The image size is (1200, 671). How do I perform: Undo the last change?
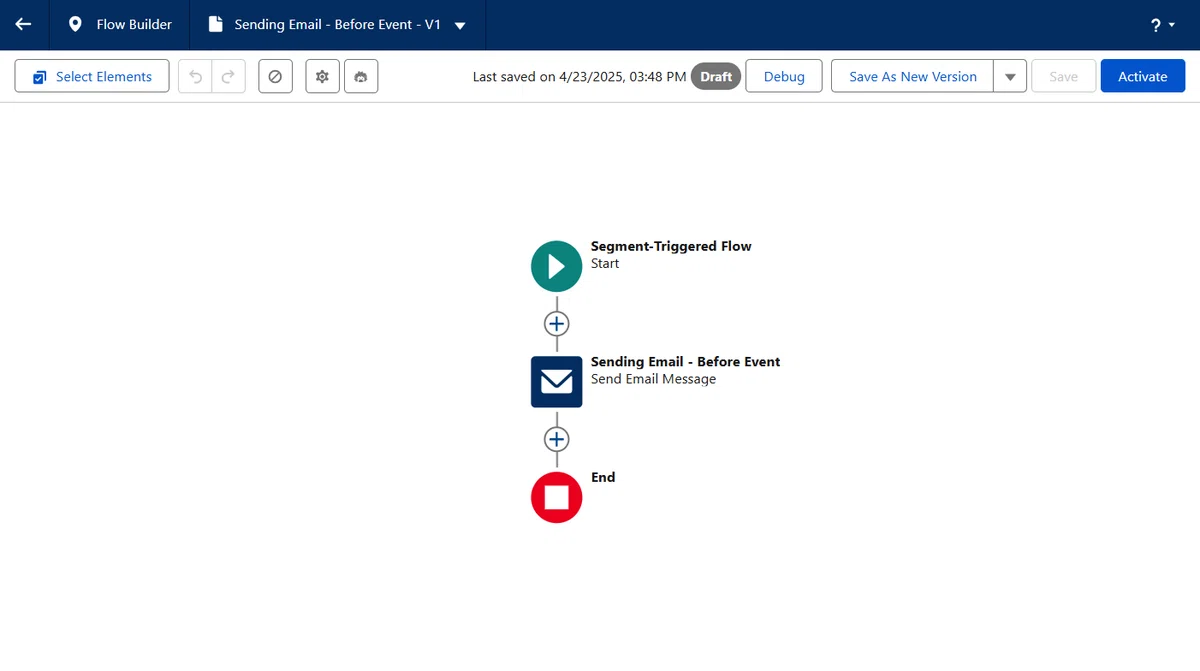(195, 76)
